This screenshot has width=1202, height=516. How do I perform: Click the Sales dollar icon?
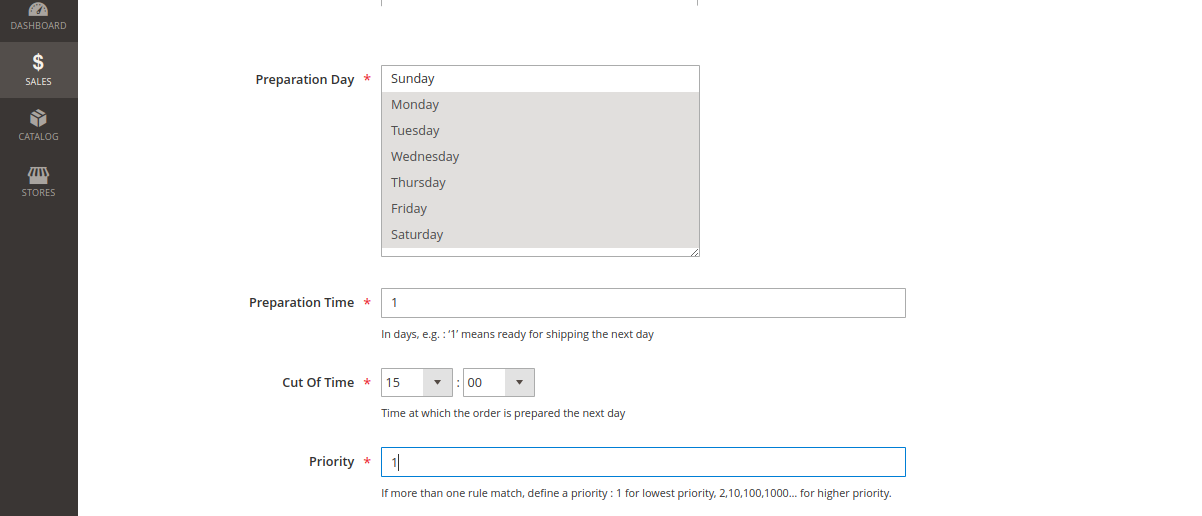pos(38,62)
